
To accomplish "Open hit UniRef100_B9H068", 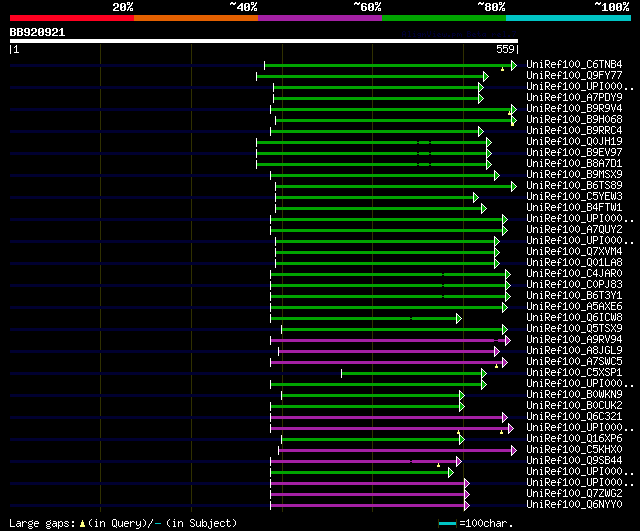I will point(574,120).
